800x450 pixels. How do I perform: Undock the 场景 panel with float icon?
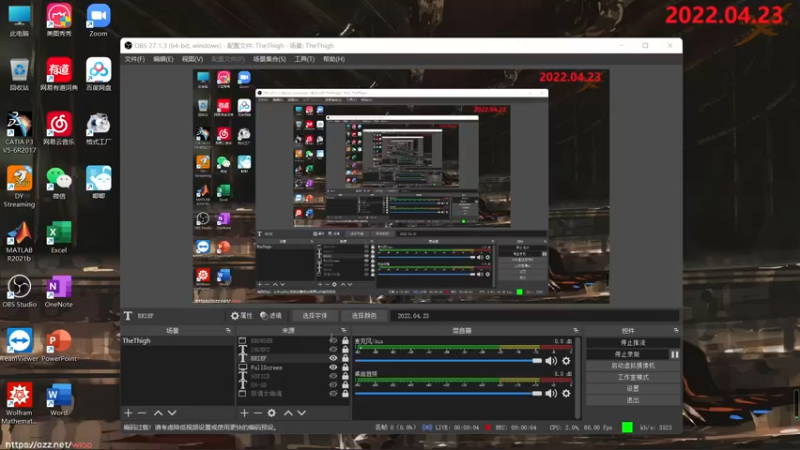[228, 331]
